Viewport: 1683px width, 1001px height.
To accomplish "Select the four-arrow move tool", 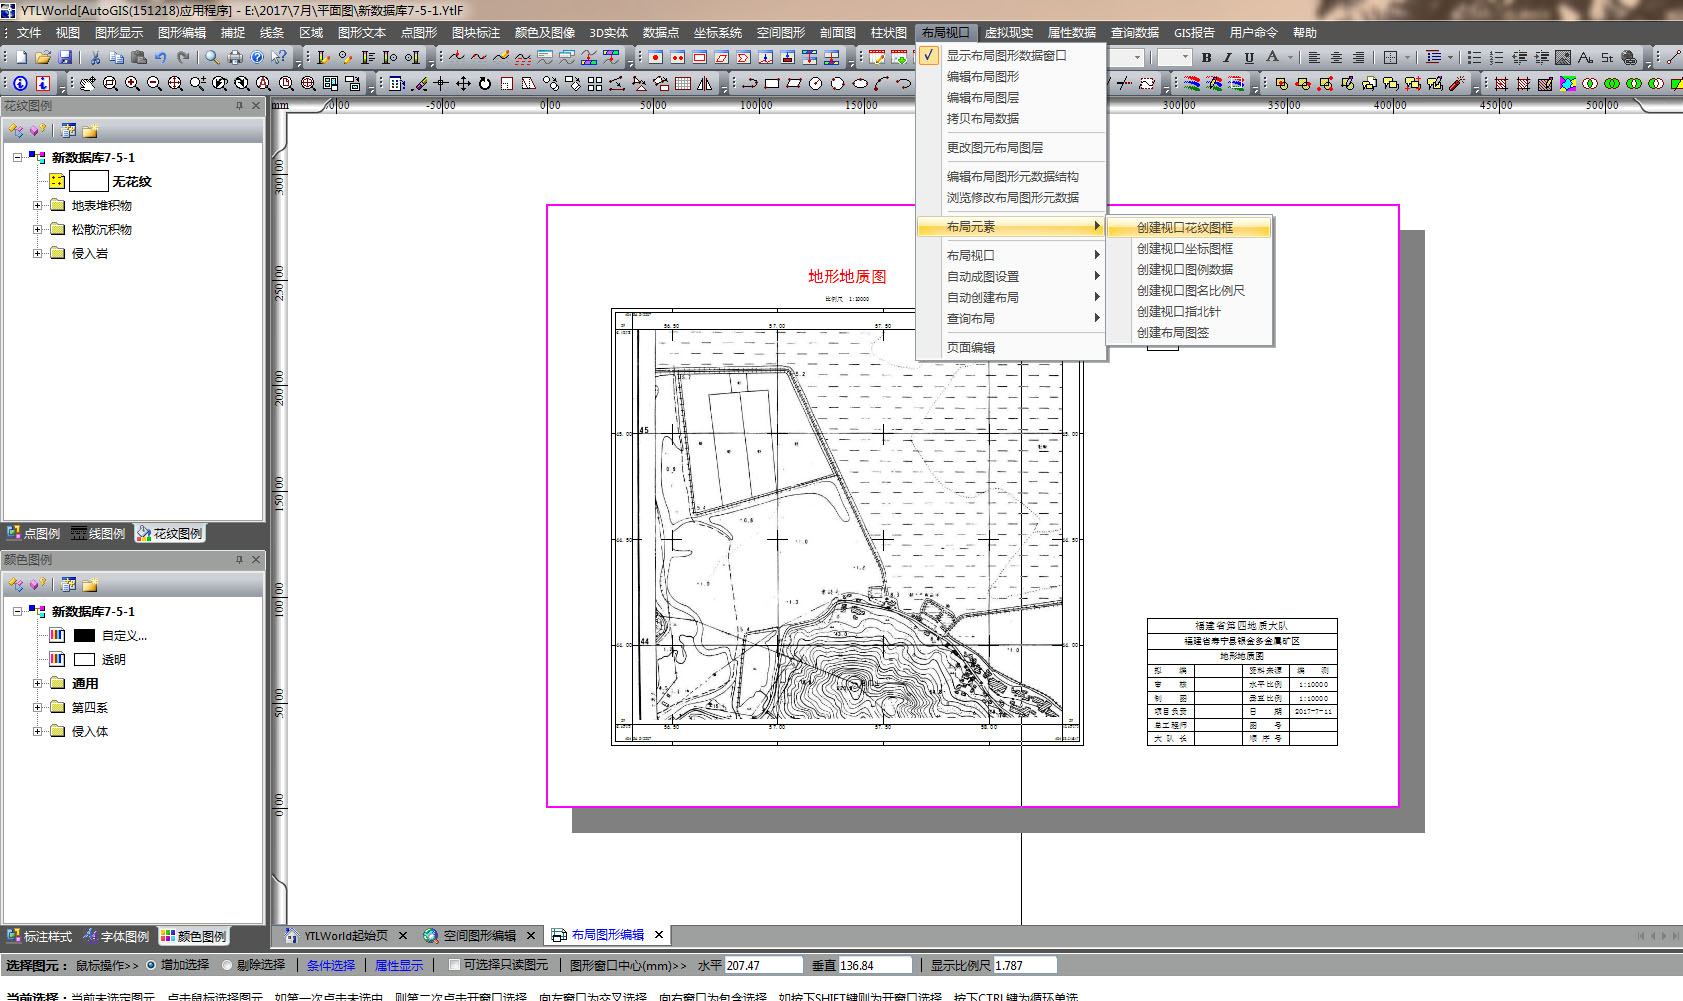I will (x=463, y=84).
